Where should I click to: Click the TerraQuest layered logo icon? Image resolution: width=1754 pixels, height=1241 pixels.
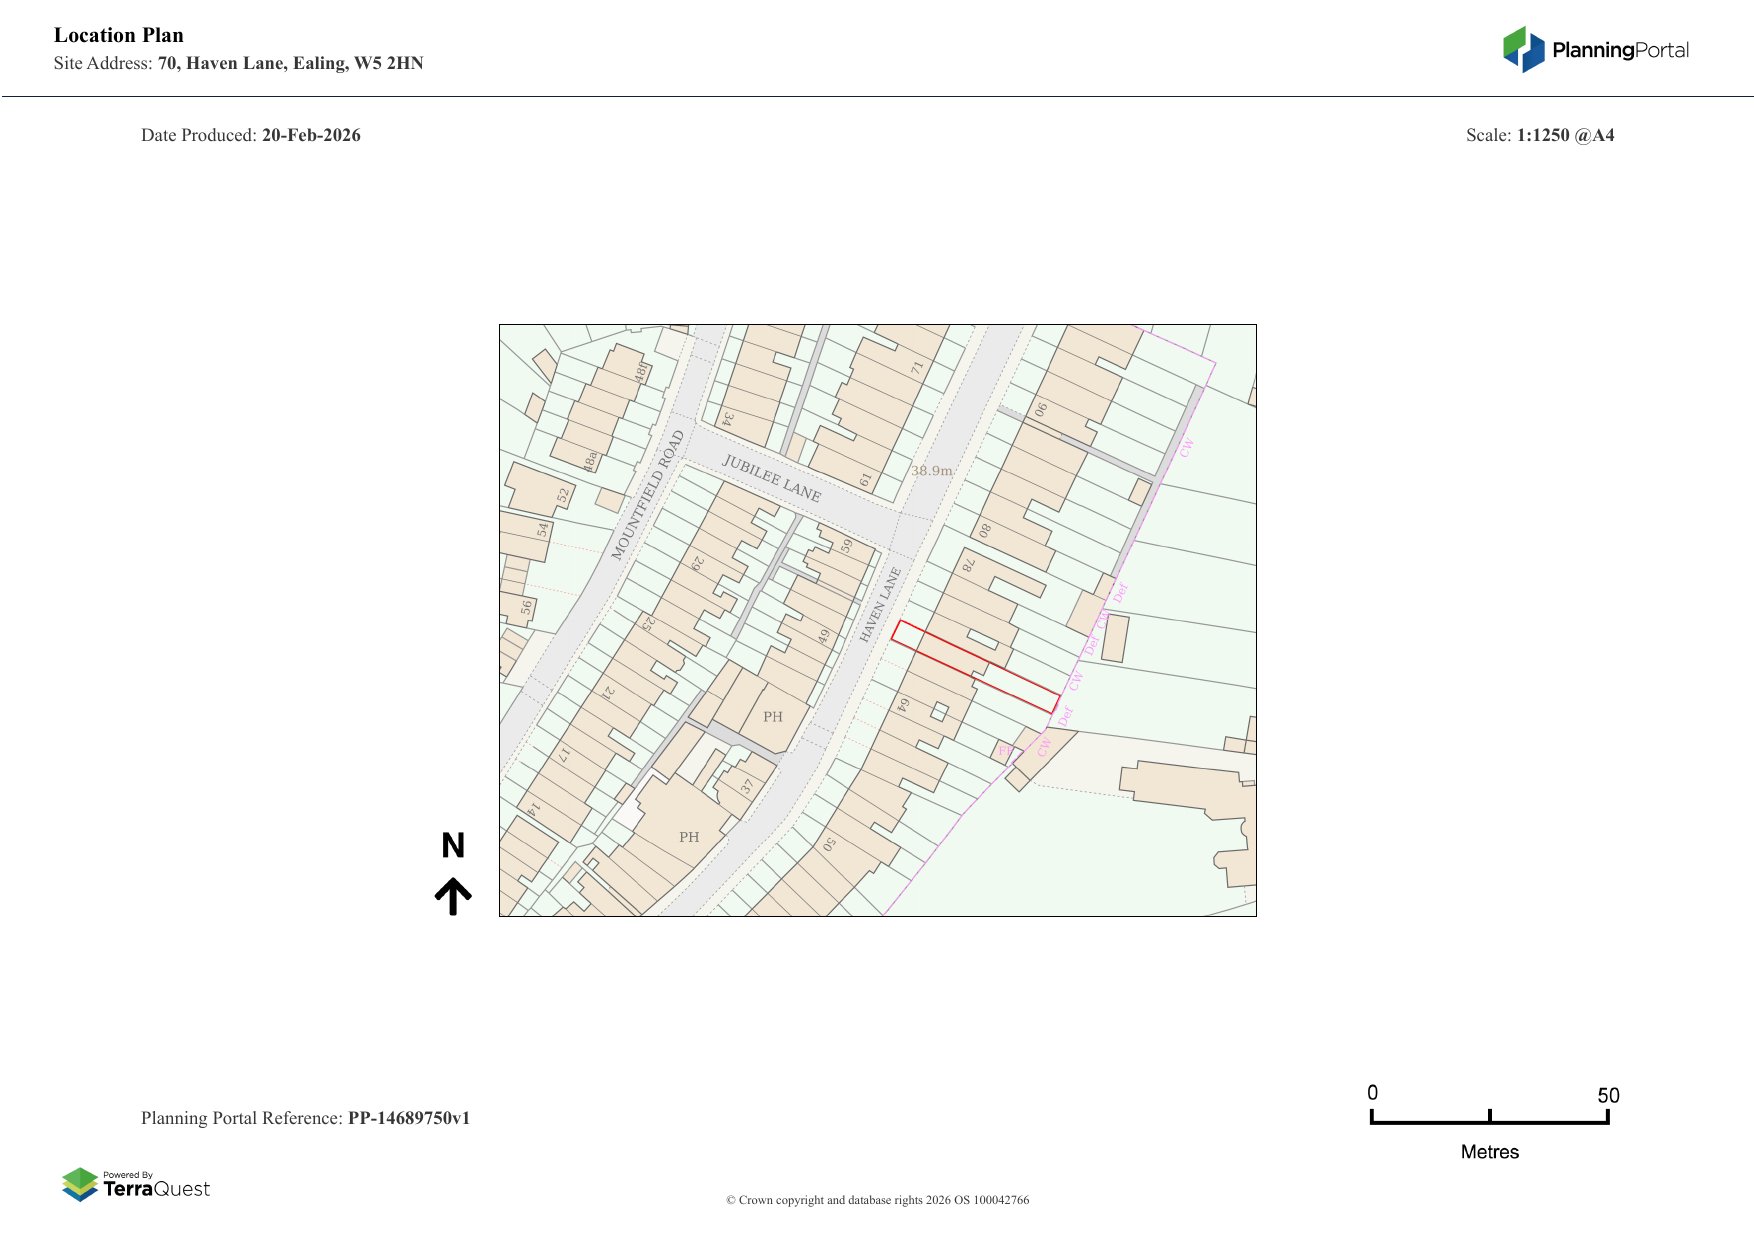pos(80,1184)
